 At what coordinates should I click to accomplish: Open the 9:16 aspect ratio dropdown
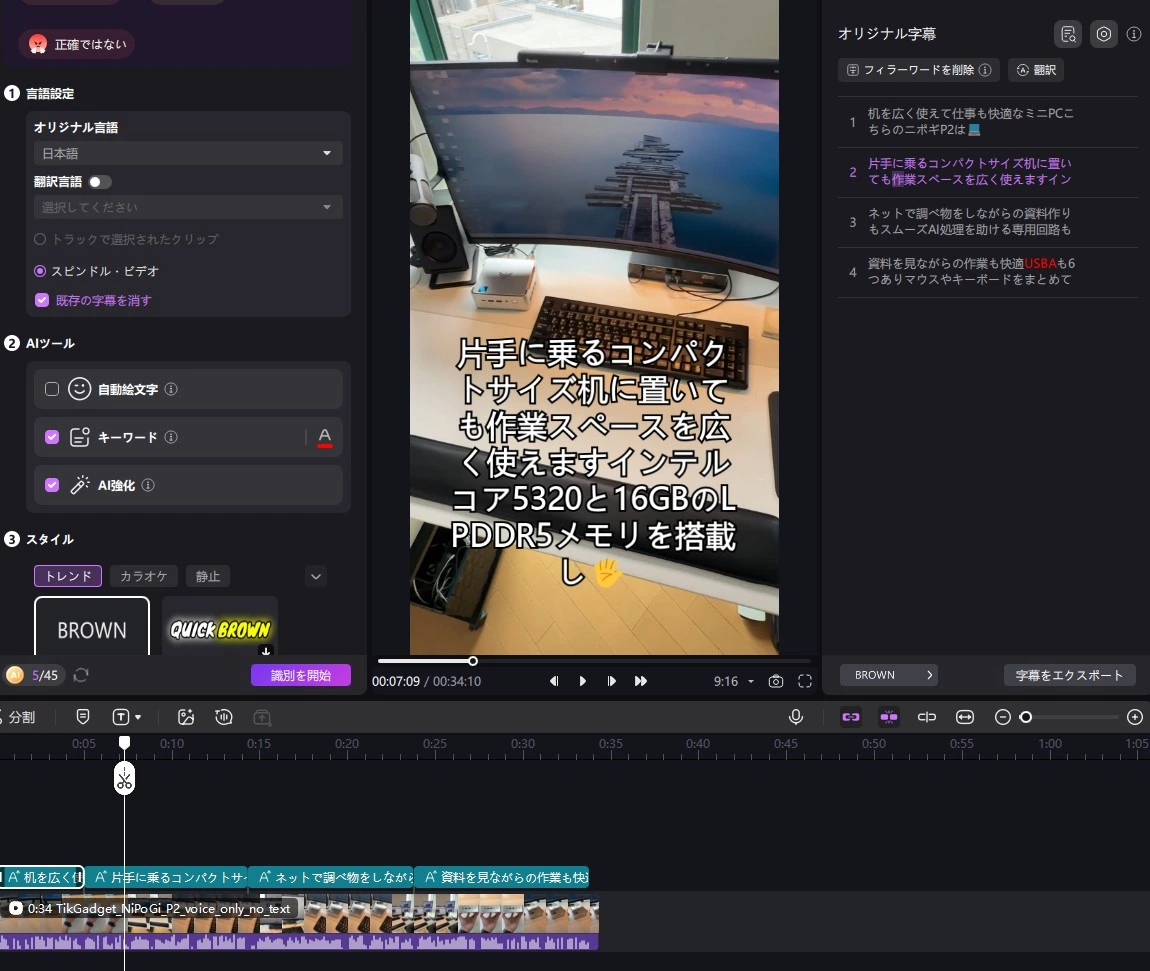tap(733, 681)
